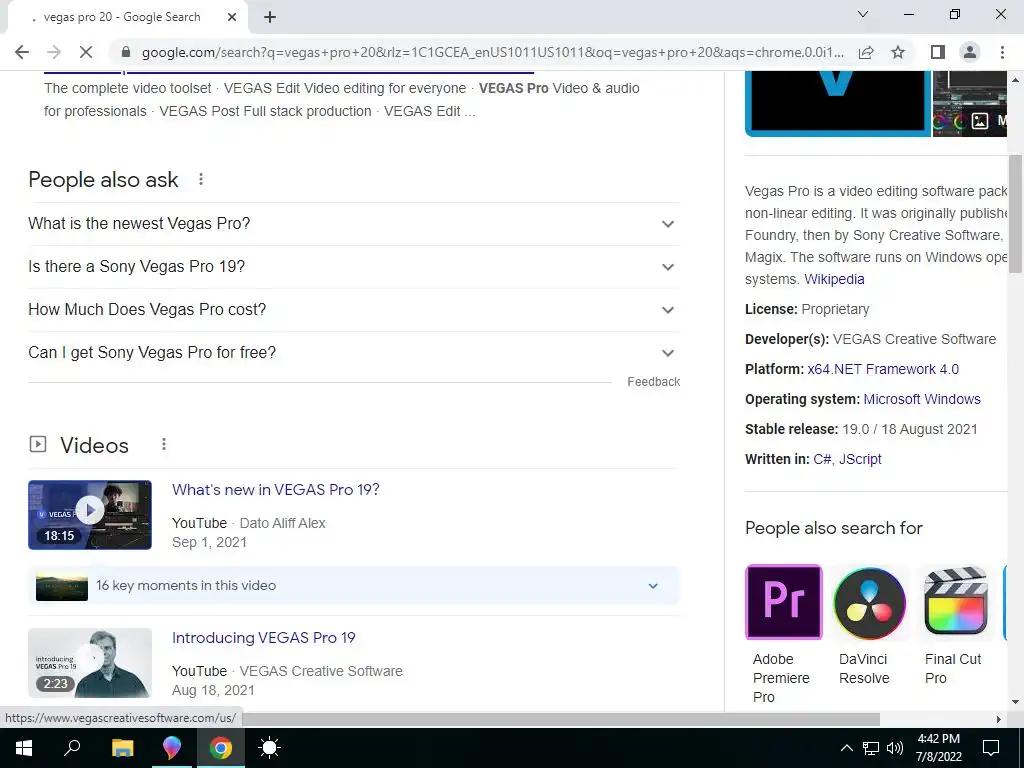The height and width of the screenshot is (768, 1024).
Task: Click the x64 platform link
Action: coord(819,370)
